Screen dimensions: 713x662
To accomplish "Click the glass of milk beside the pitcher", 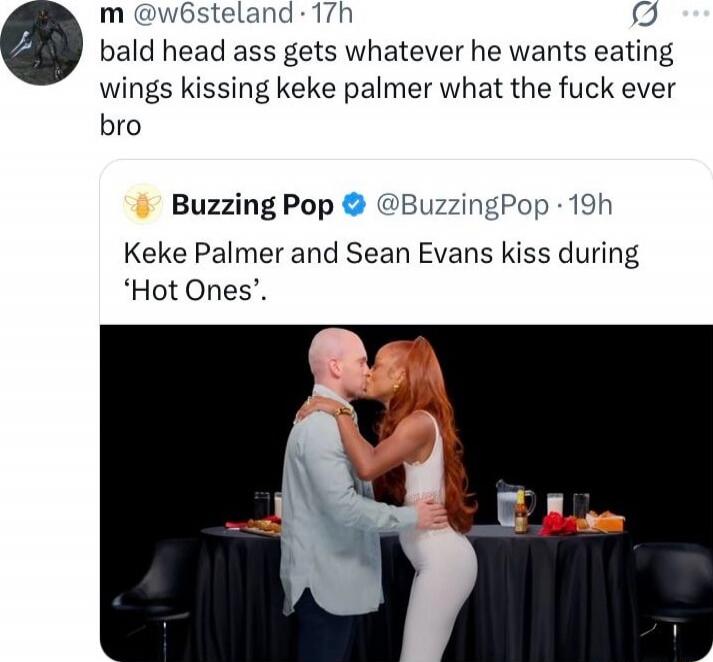I will pos(555,505).
